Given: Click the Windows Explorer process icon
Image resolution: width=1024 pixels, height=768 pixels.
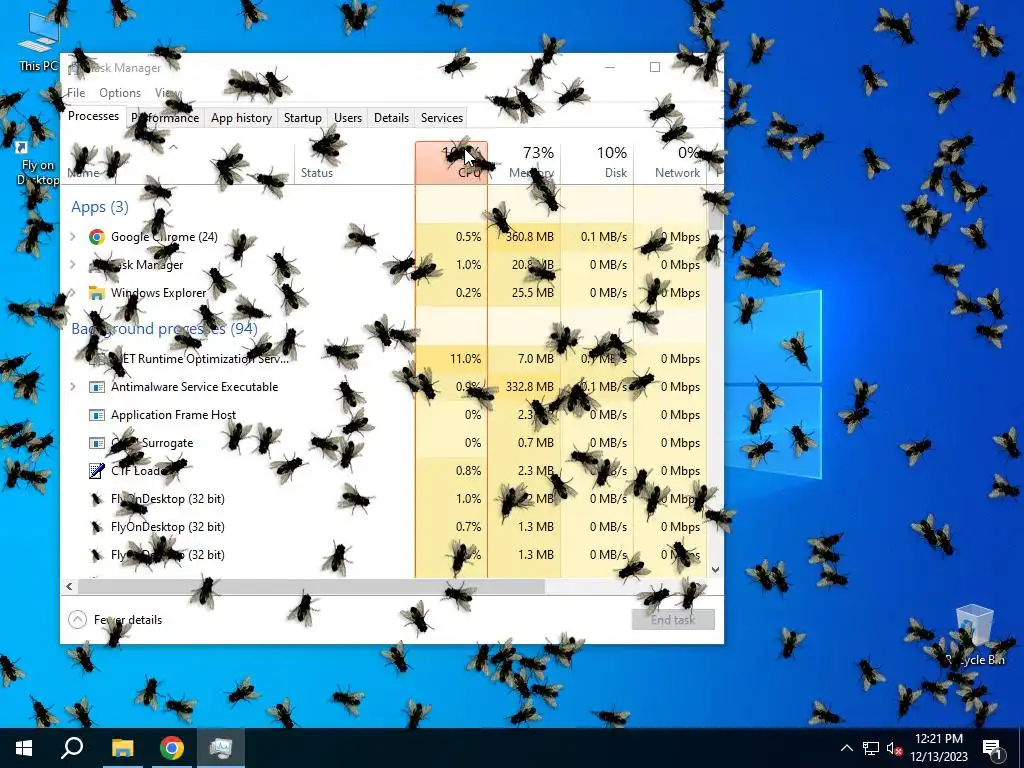Looking at the screenshot, I should (x=97, y=293).
